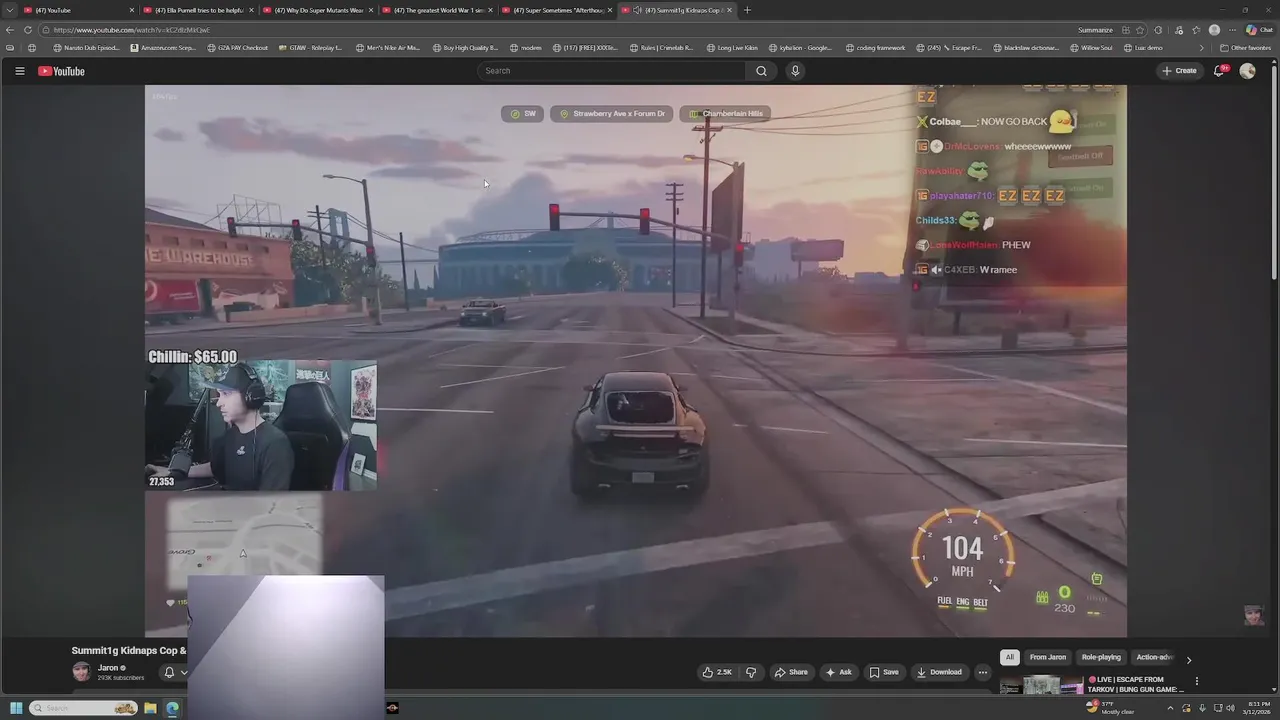Open the weather widget in taskbar
The height and width of the screenshot is (720, 1280).
click(x=1110, y=707)
